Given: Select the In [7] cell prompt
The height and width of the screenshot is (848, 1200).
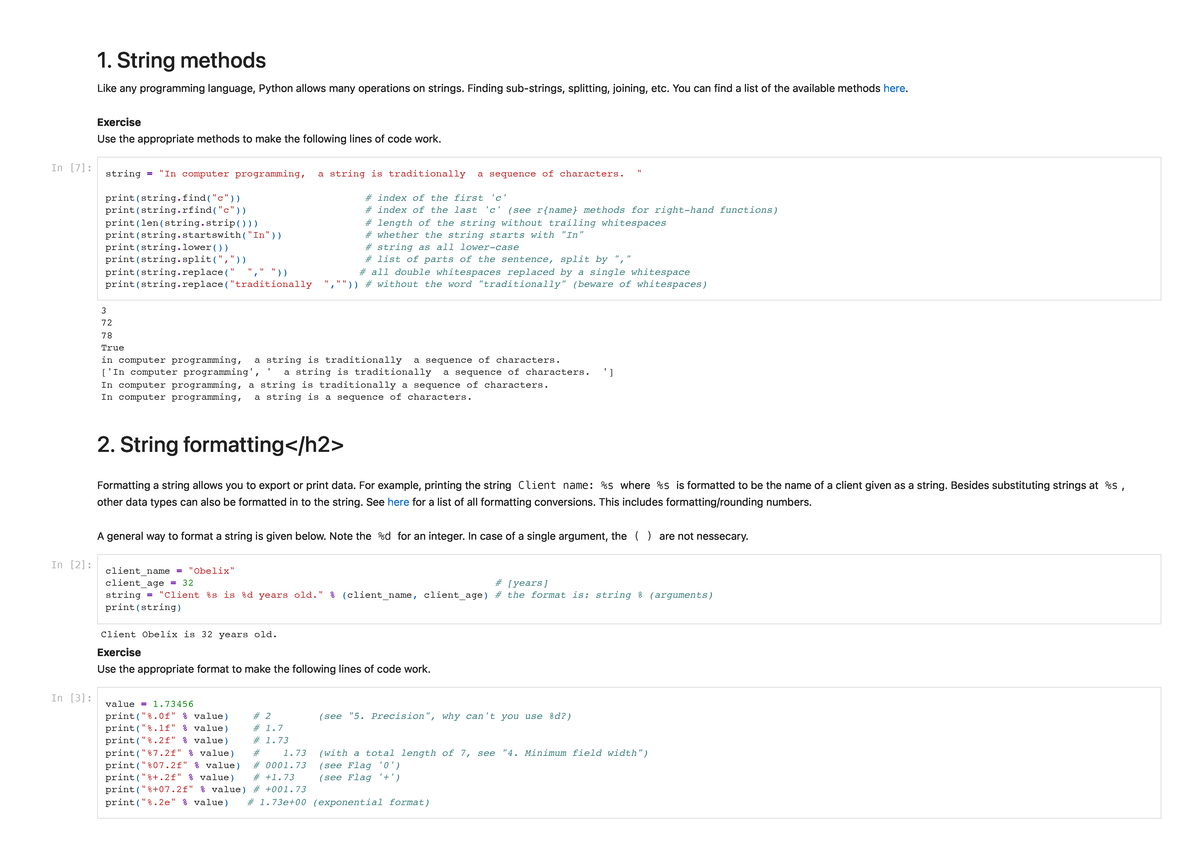Looking at the screenshot, I should click(x=72, y=168).
